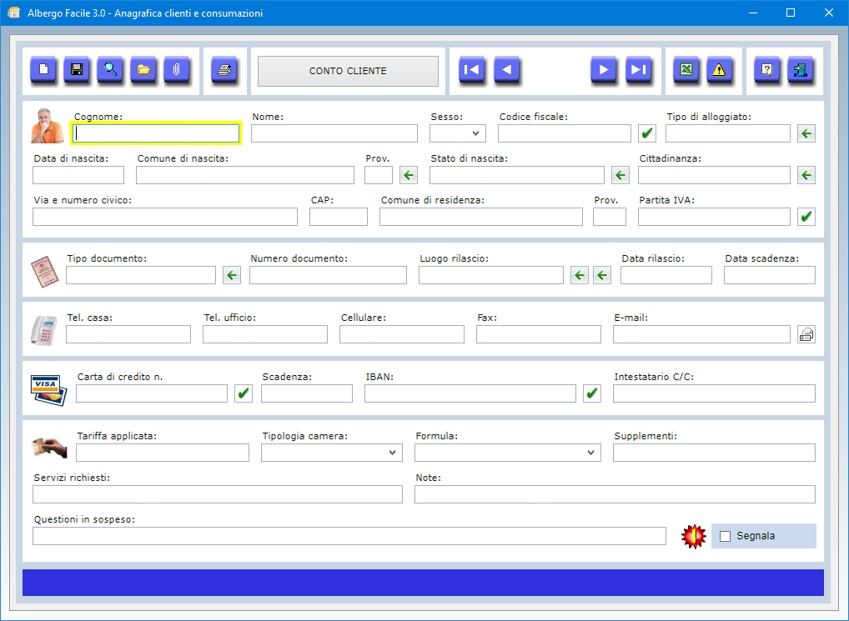Open help with the question mark icon
Screen dimensions: 849x621
[767, 70]
